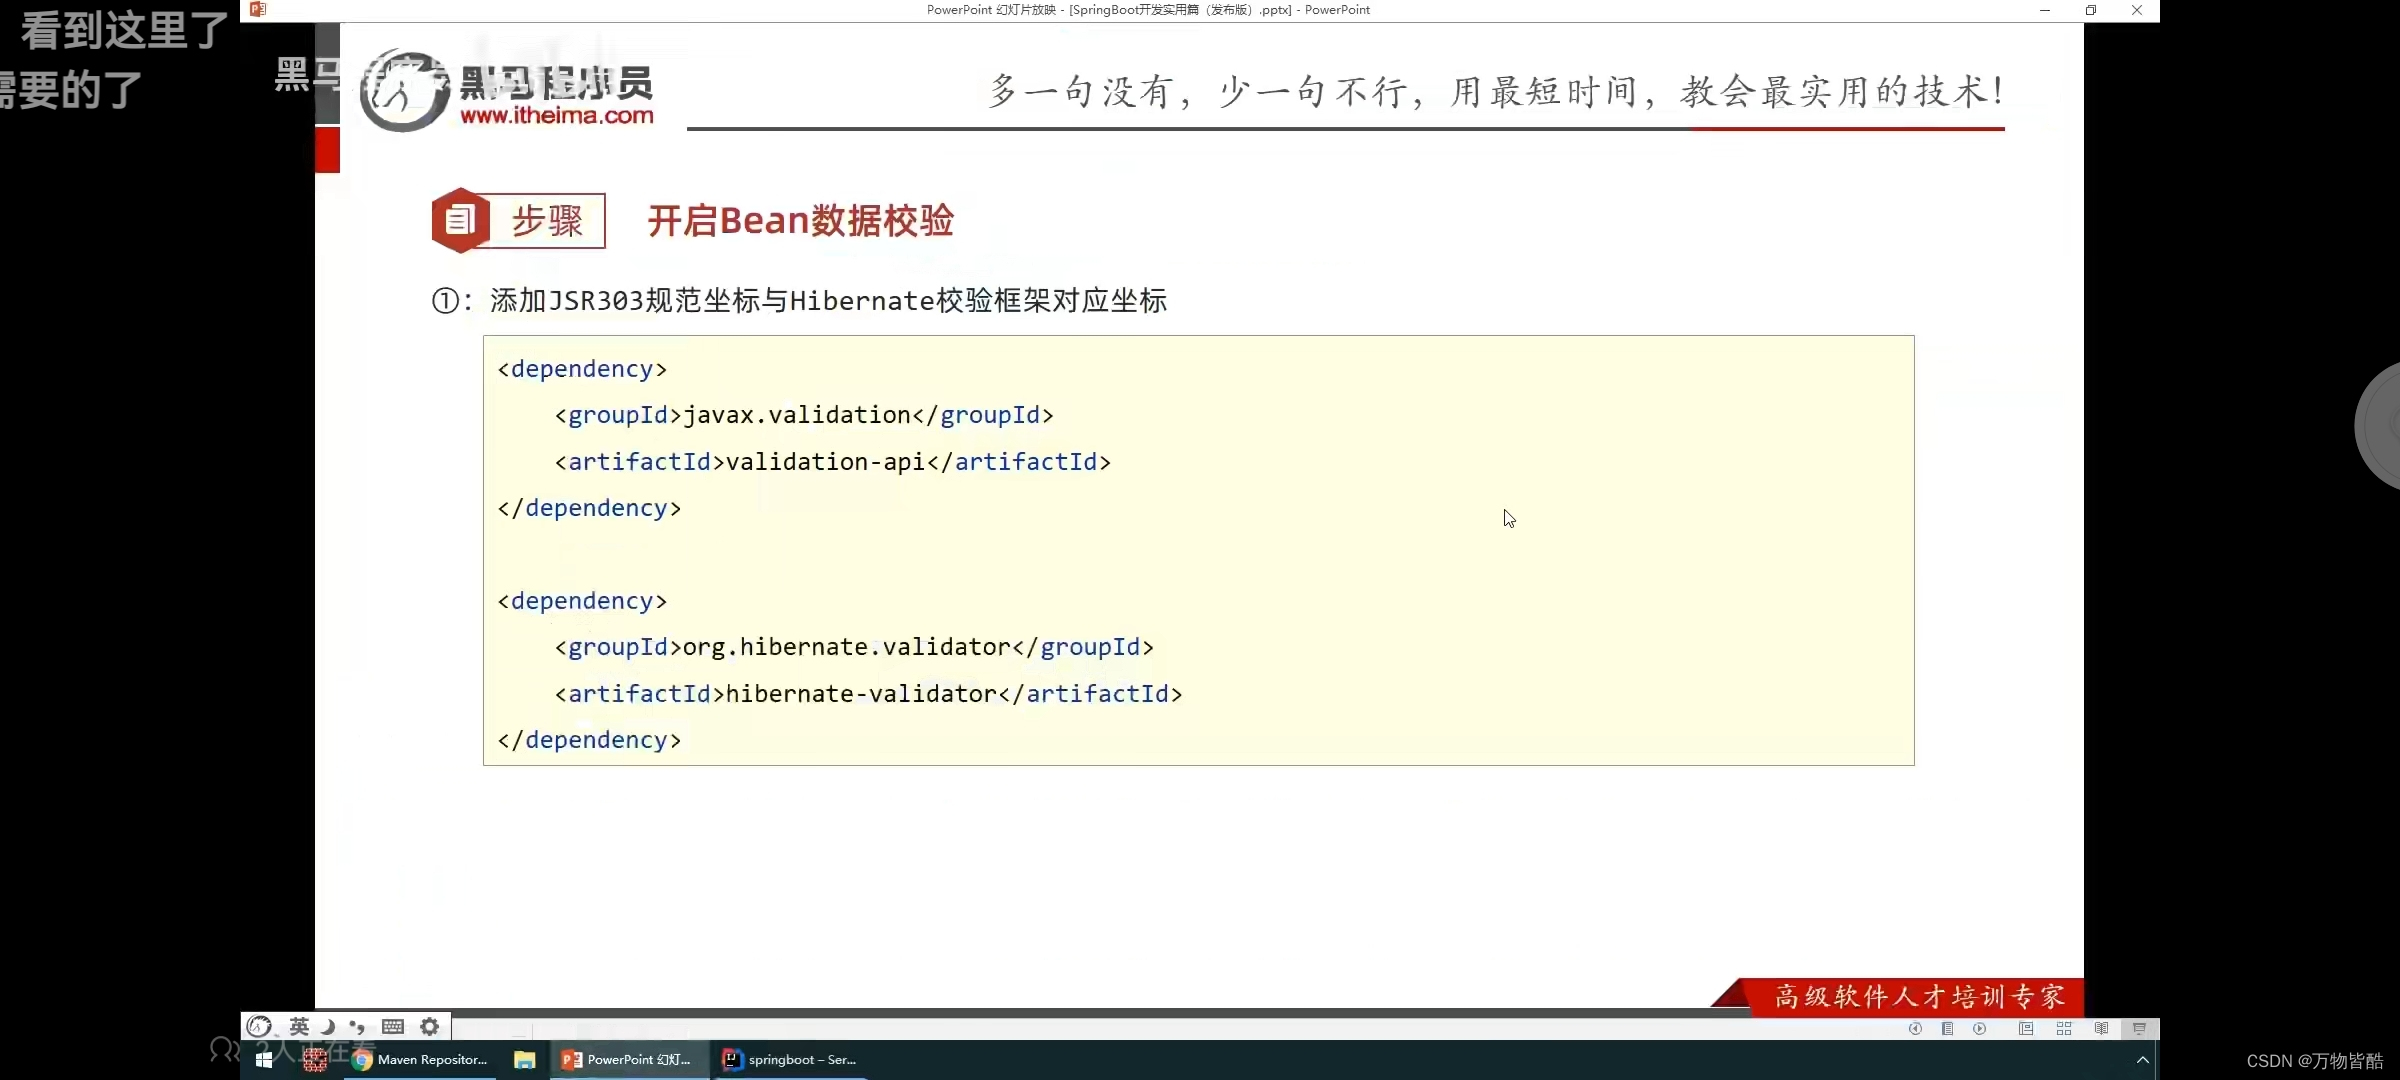Advance to next slide in slideshow

[1980, 1028]
